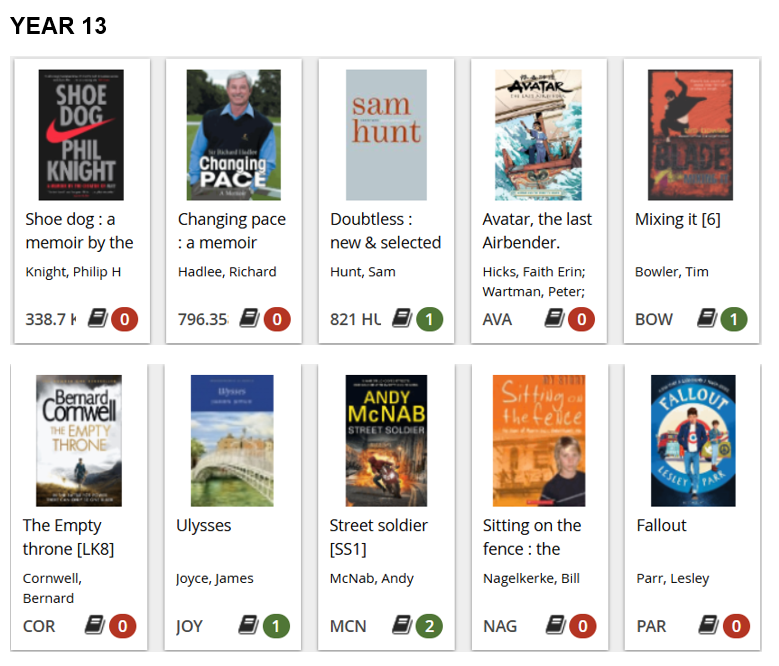
Task: Click green 2 availability badge on Street soldier
Action: 429,626
